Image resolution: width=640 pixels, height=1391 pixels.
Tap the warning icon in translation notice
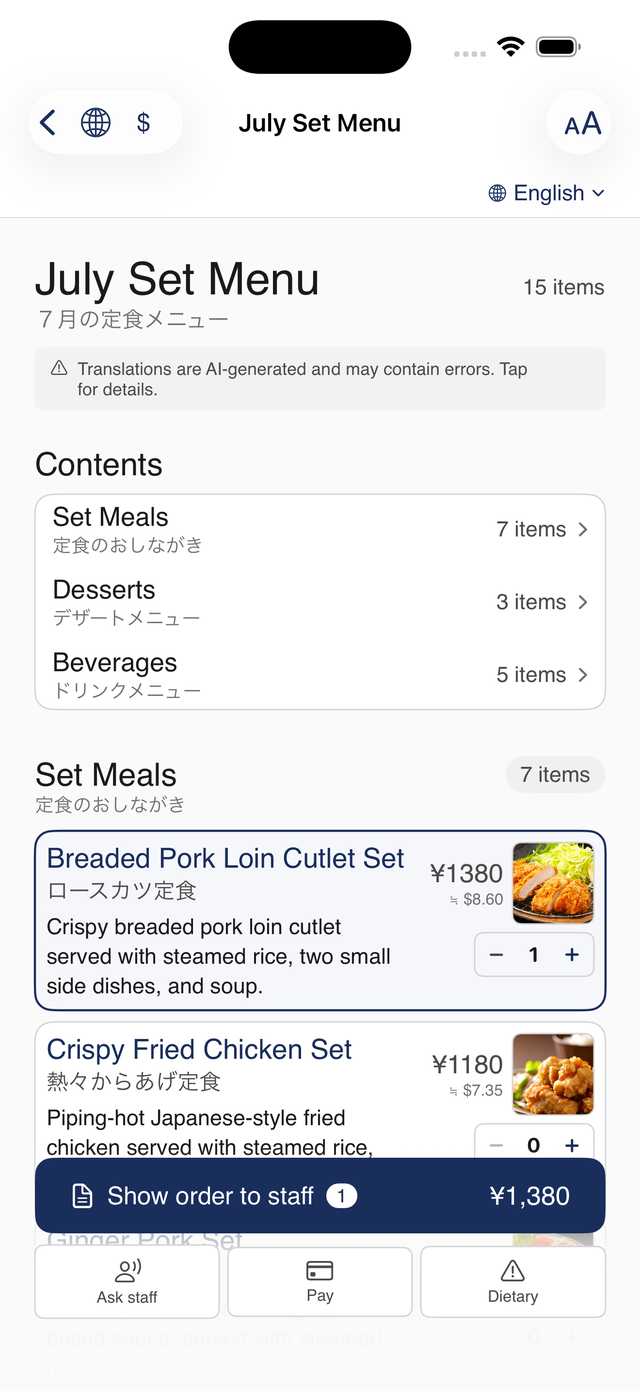click(x=59, y=368)
